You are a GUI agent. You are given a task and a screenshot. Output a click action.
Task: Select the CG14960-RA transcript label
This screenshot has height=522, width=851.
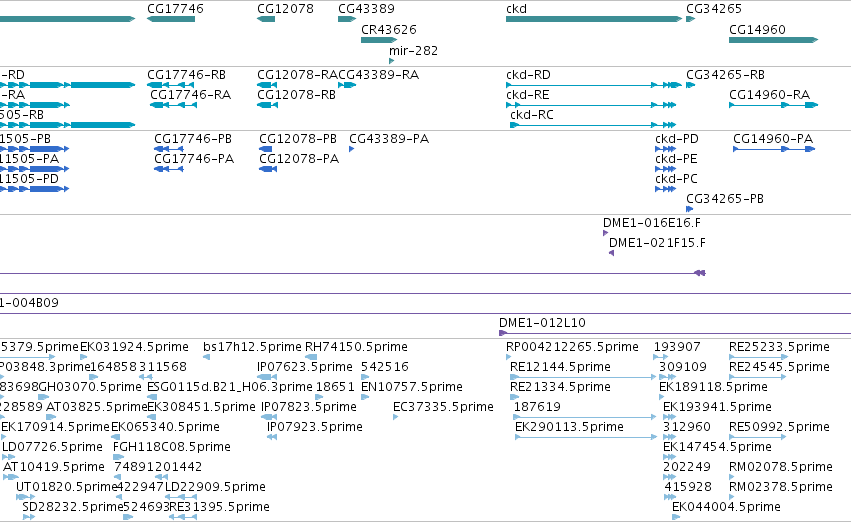770,94
